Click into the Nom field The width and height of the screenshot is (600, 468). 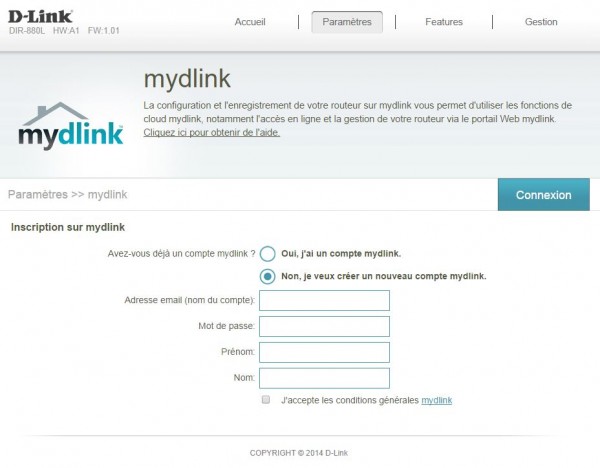pos(324,378)
